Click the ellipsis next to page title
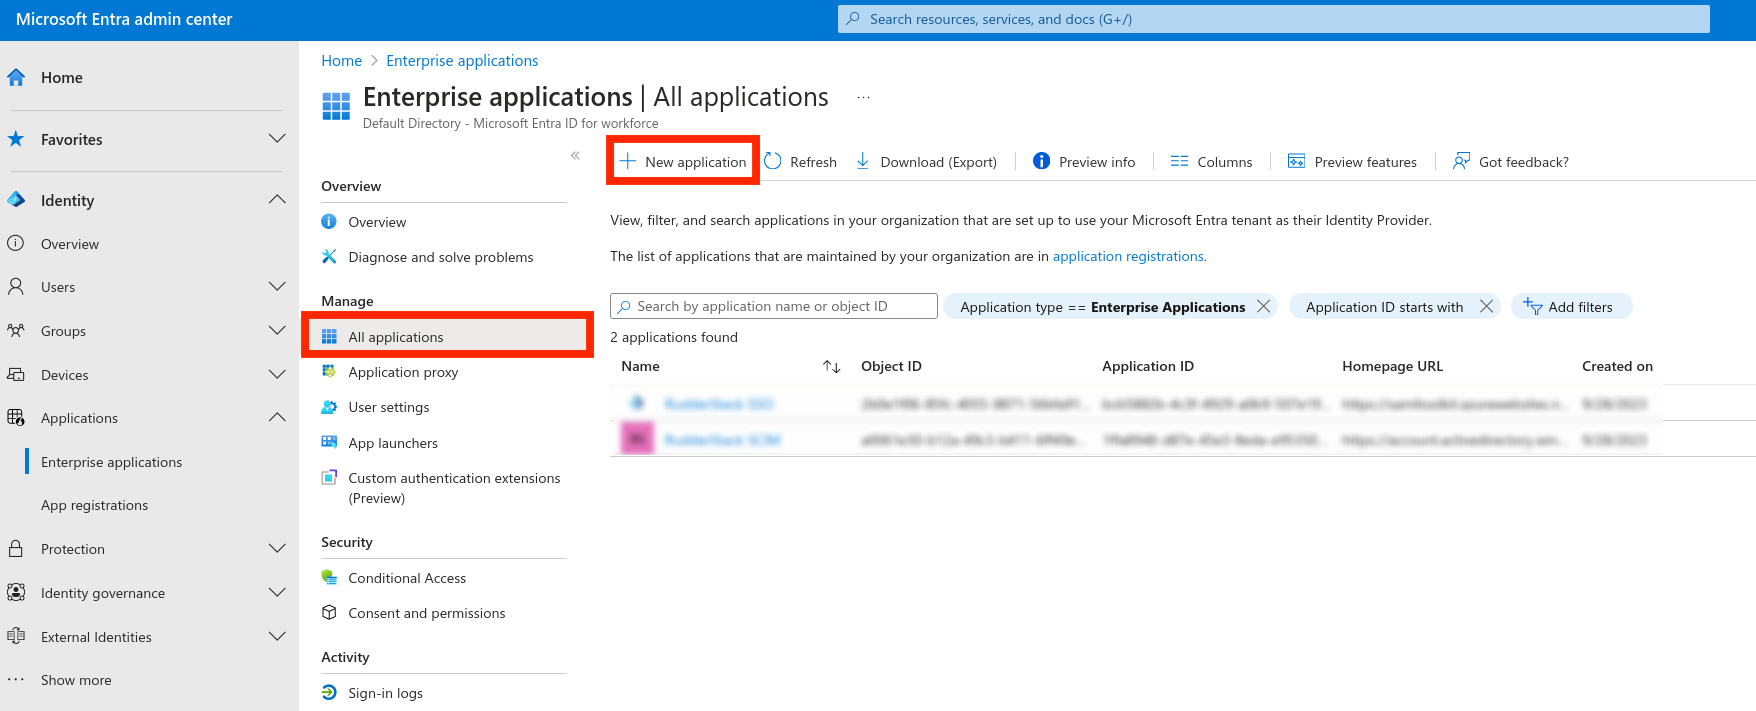This screenshot has height=711, width=1756. point(864,98)
